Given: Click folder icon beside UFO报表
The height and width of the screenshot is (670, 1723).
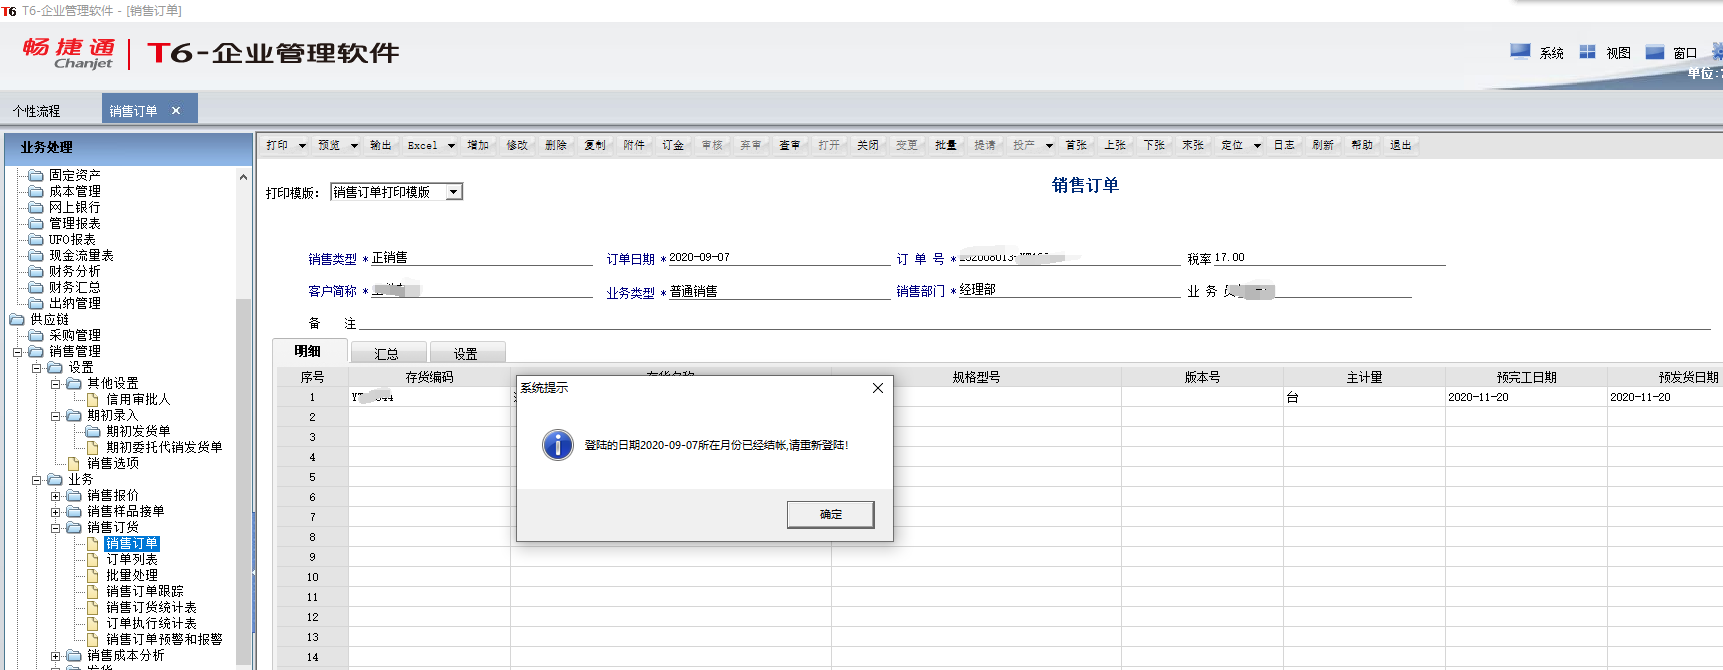Looking at the screenshot, I should (36, 239).
